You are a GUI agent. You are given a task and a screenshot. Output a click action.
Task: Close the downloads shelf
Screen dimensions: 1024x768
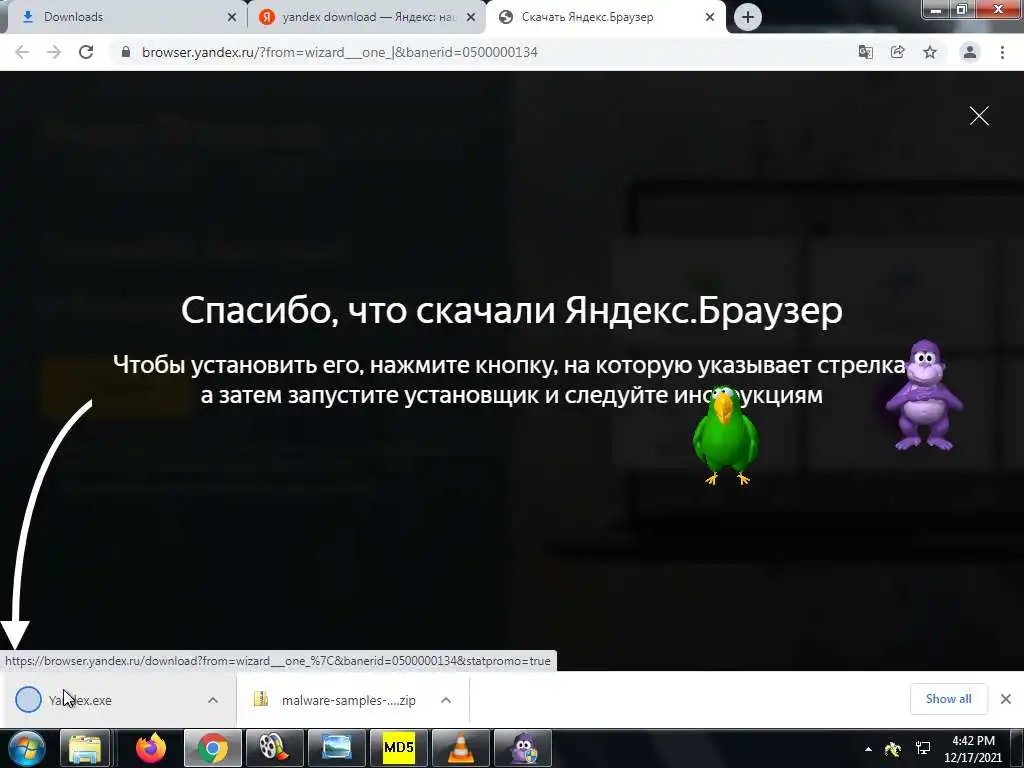point(1006,699)
